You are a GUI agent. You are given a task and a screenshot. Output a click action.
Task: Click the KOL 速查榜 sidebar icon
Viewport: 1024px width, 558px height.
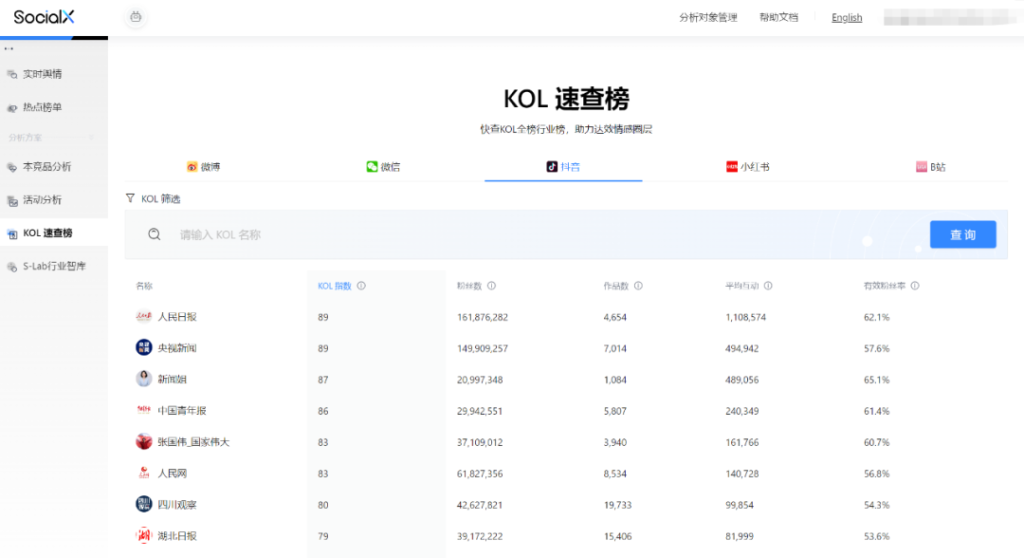12,233
